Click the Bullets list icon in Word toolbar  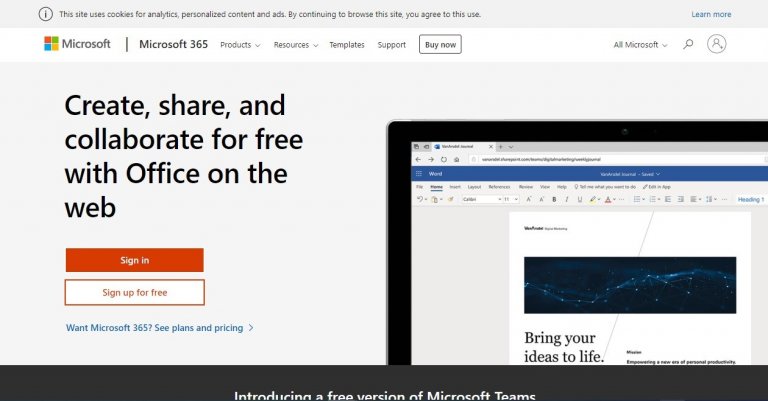click(637, 199)
